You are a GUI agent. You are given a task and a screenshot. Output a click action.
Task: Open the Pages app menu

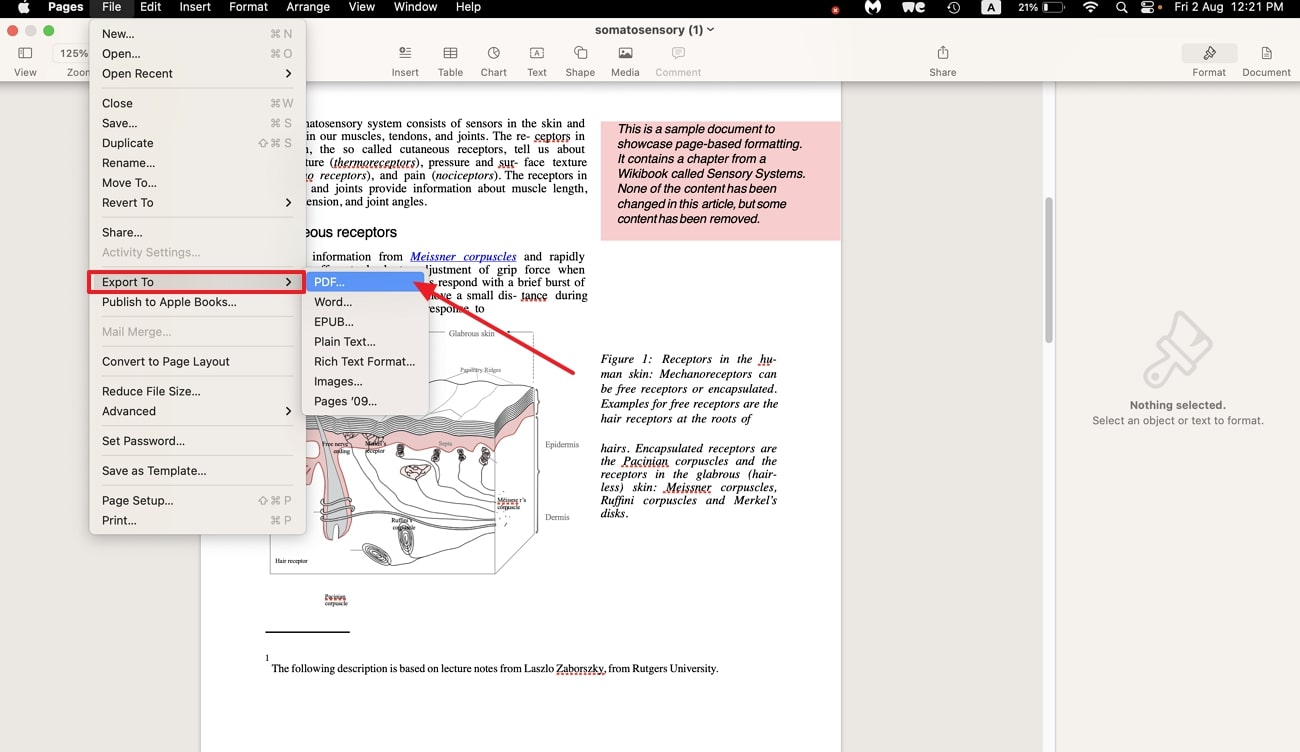click(66, 7)
